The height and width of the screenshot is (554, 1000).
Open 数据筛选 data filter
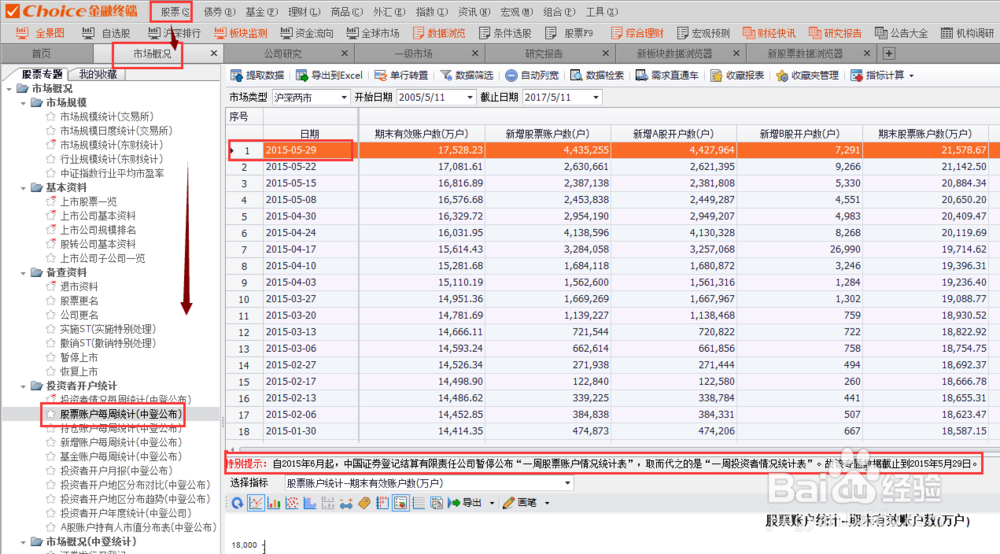point(466,75)
